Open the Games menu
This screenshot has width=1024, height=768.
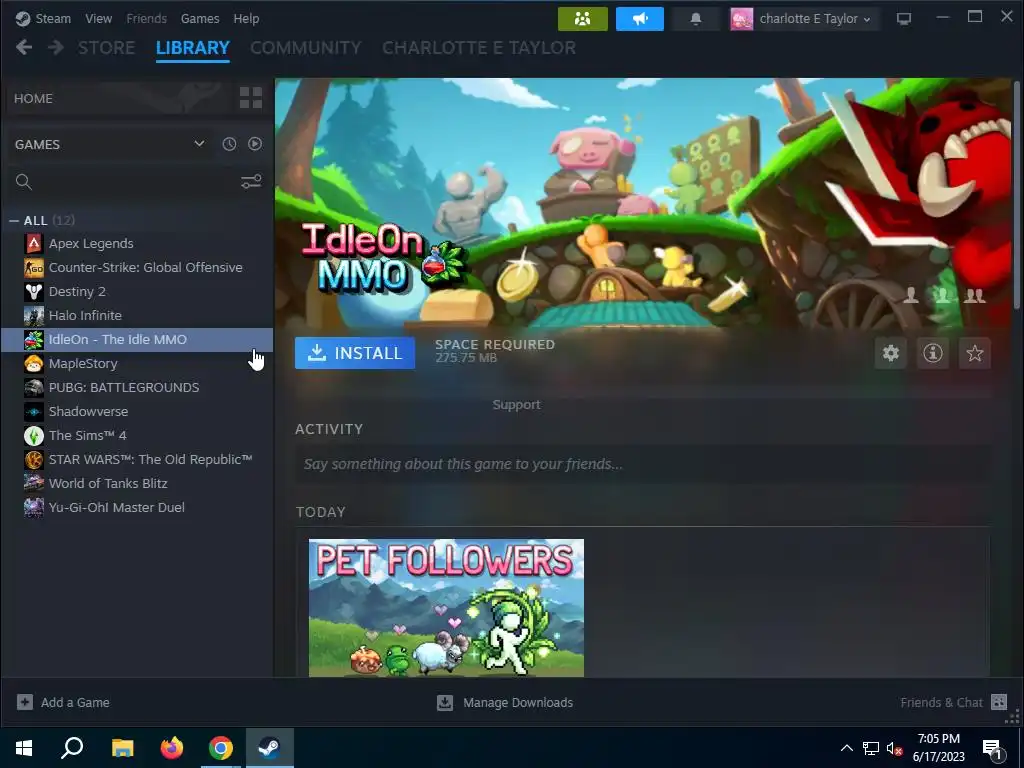[x=200, y=19]
